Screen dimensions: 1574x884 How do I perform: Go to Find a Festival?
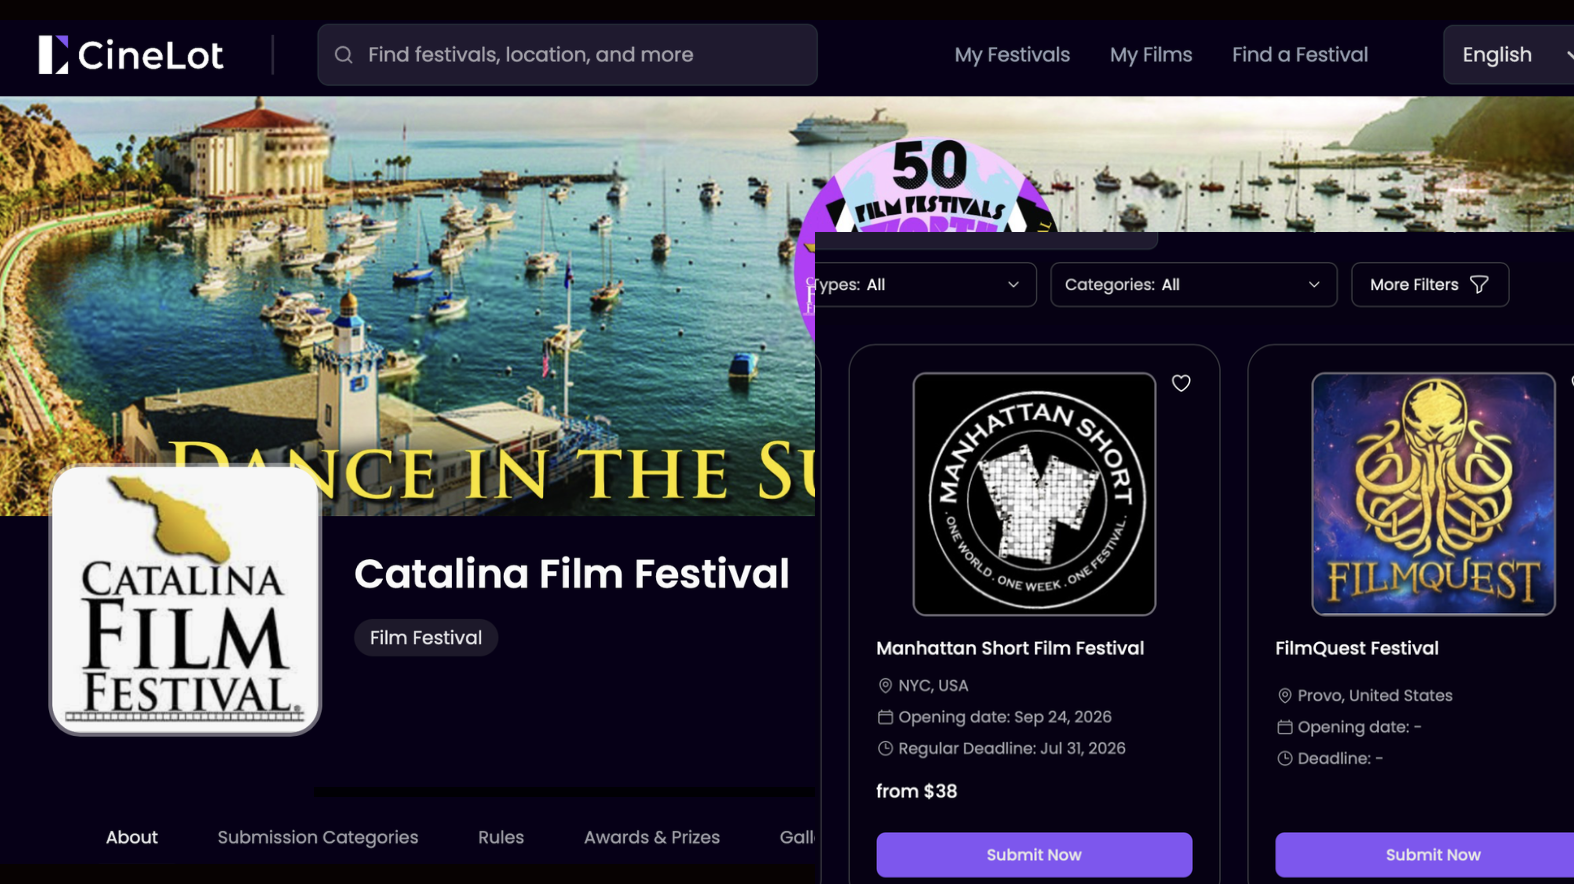tap(1300, 55)
